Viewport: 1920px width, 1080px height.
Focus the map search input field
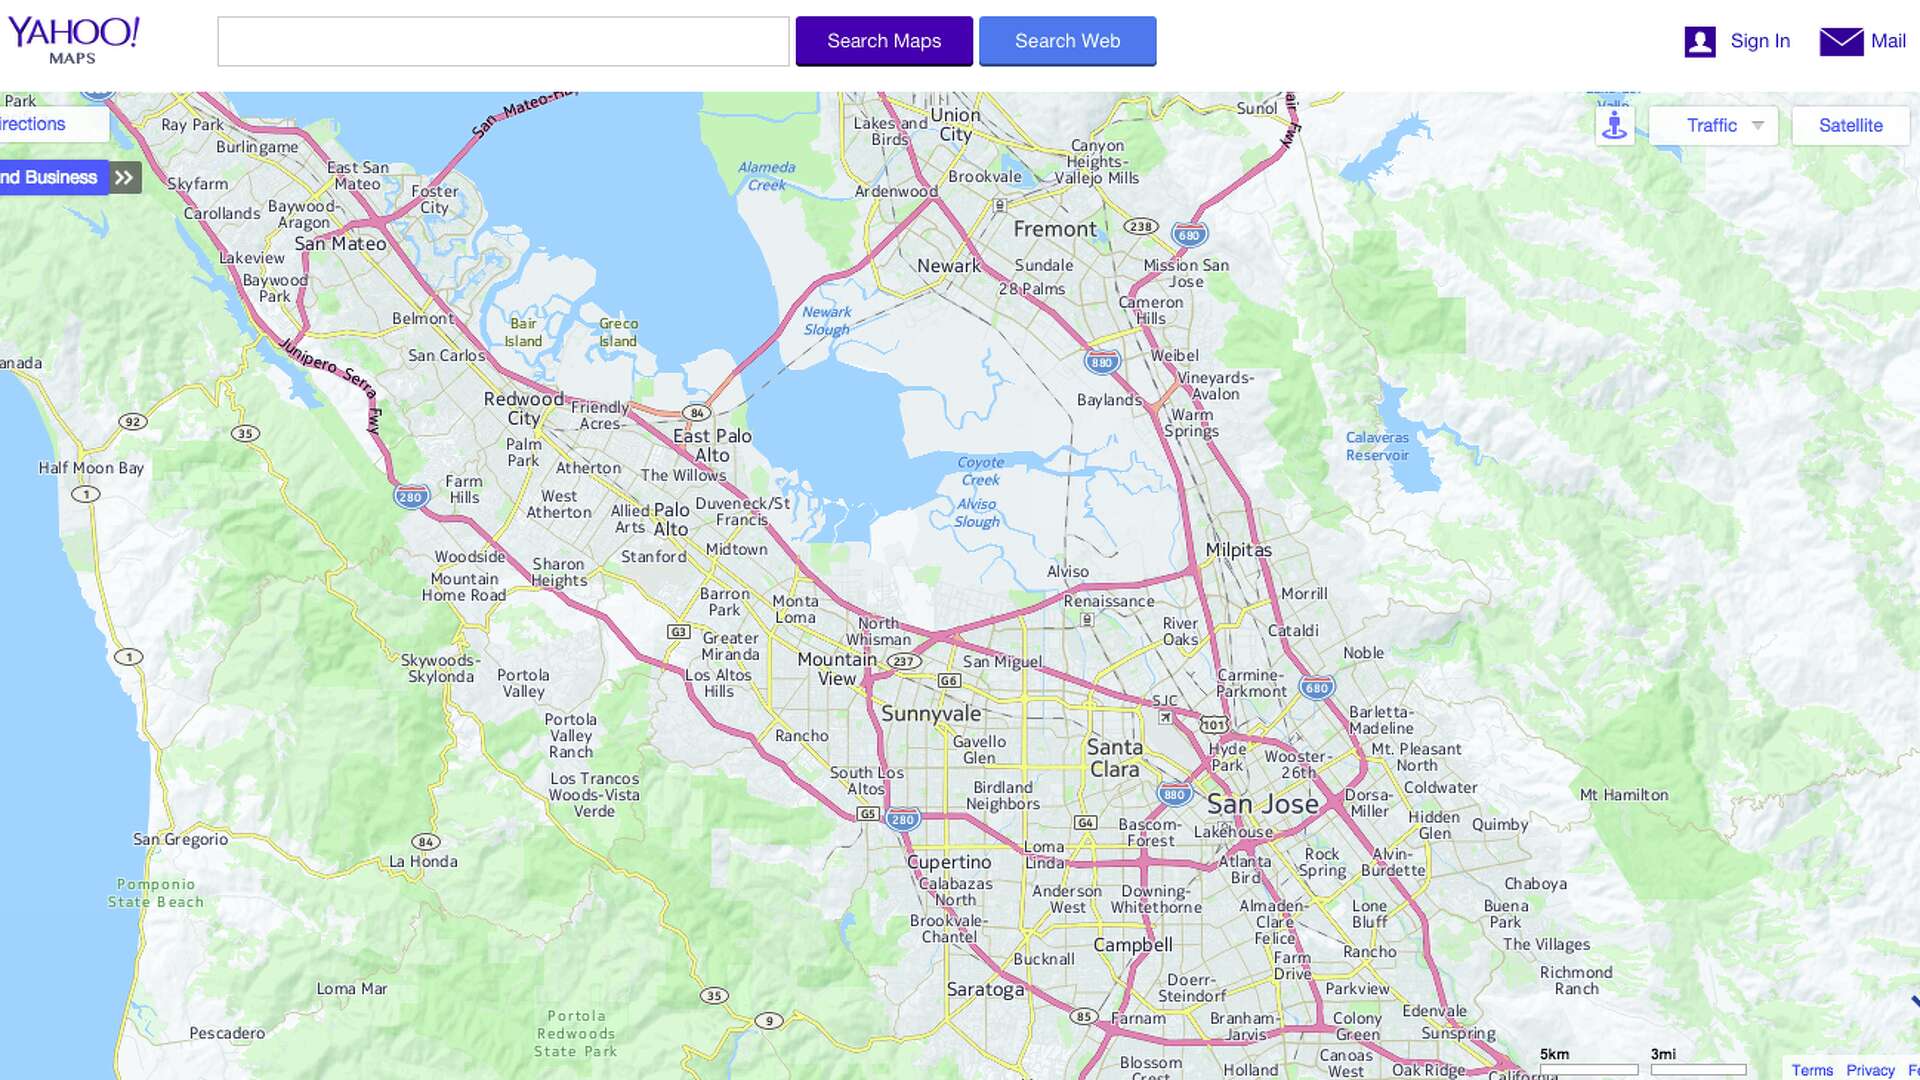[503, 42]
